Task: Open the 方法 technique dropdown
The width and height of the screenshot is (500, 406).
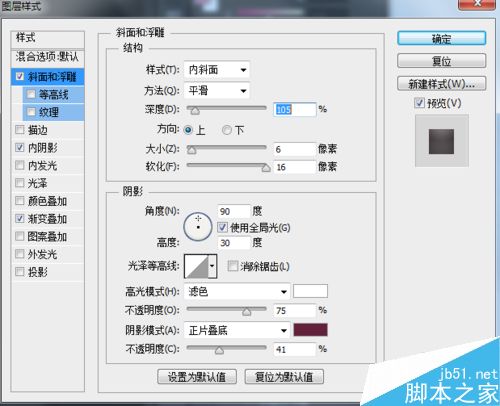Action: point(217,91)
